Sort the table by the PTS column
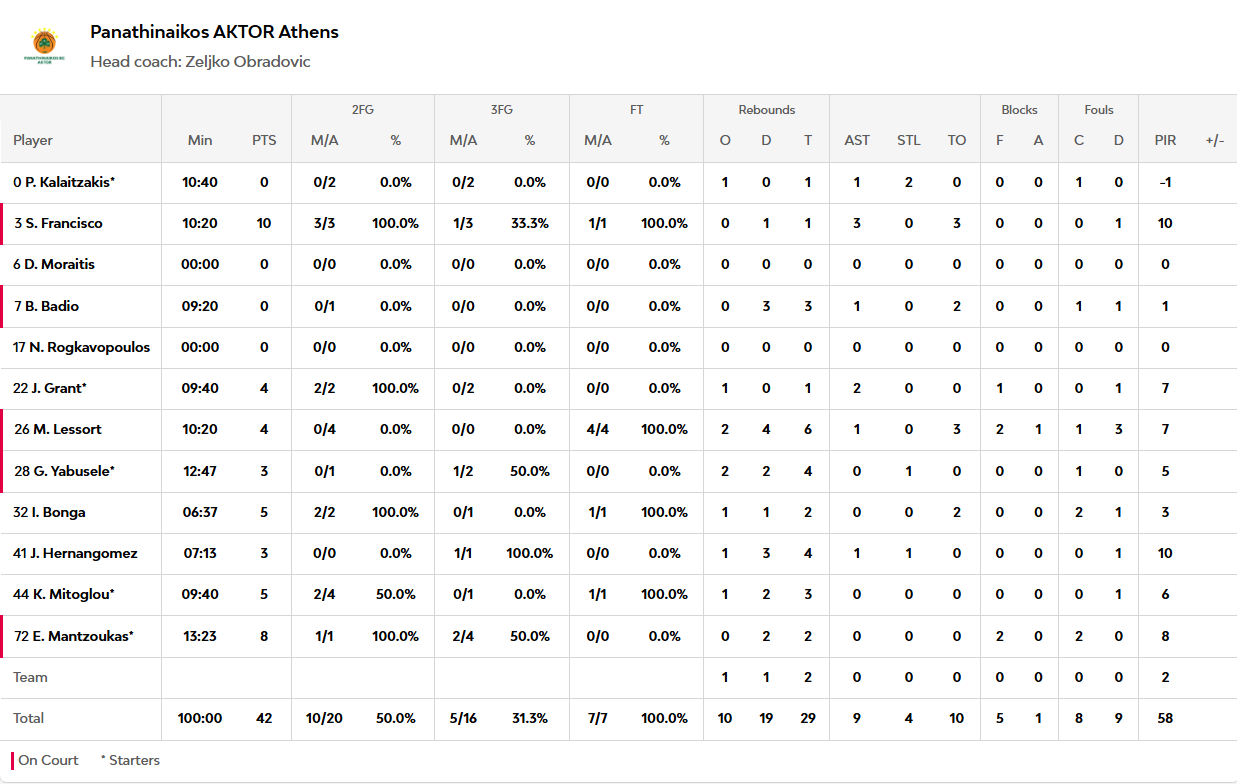 click(x=264, y=140)
